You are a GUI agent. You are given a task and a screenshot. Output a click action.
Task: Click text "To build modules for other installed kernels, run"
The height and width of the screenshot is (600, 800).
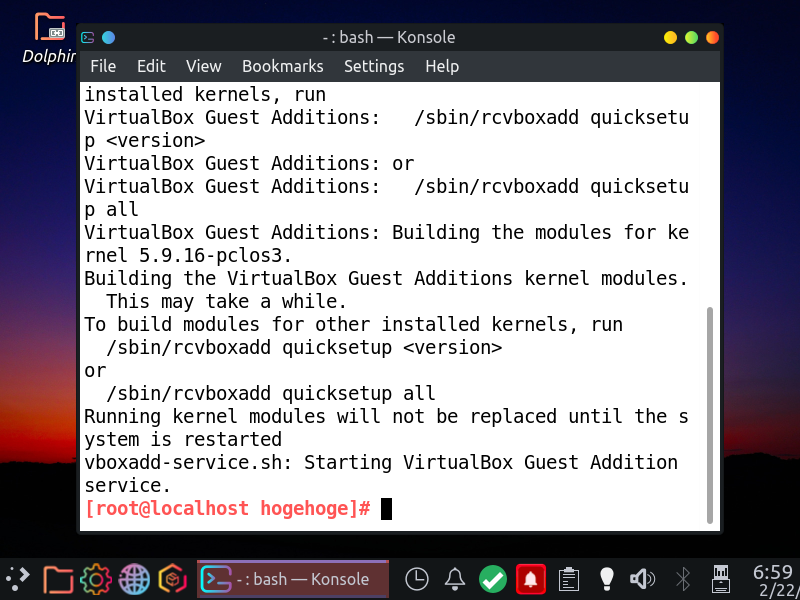(x=353, y=324)
